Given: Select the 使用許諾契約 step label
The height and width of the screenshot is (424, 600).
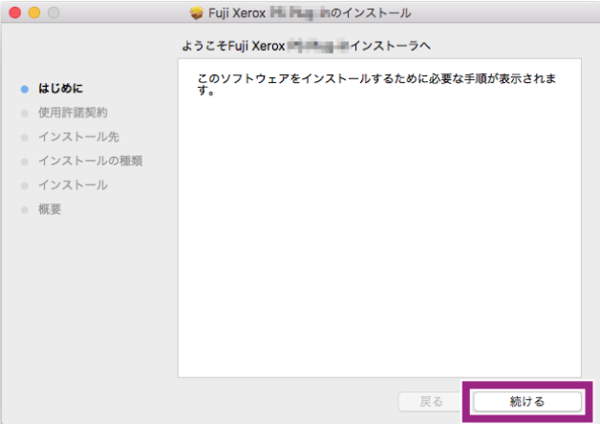Looking at the screenshot, I should point(72,113).
